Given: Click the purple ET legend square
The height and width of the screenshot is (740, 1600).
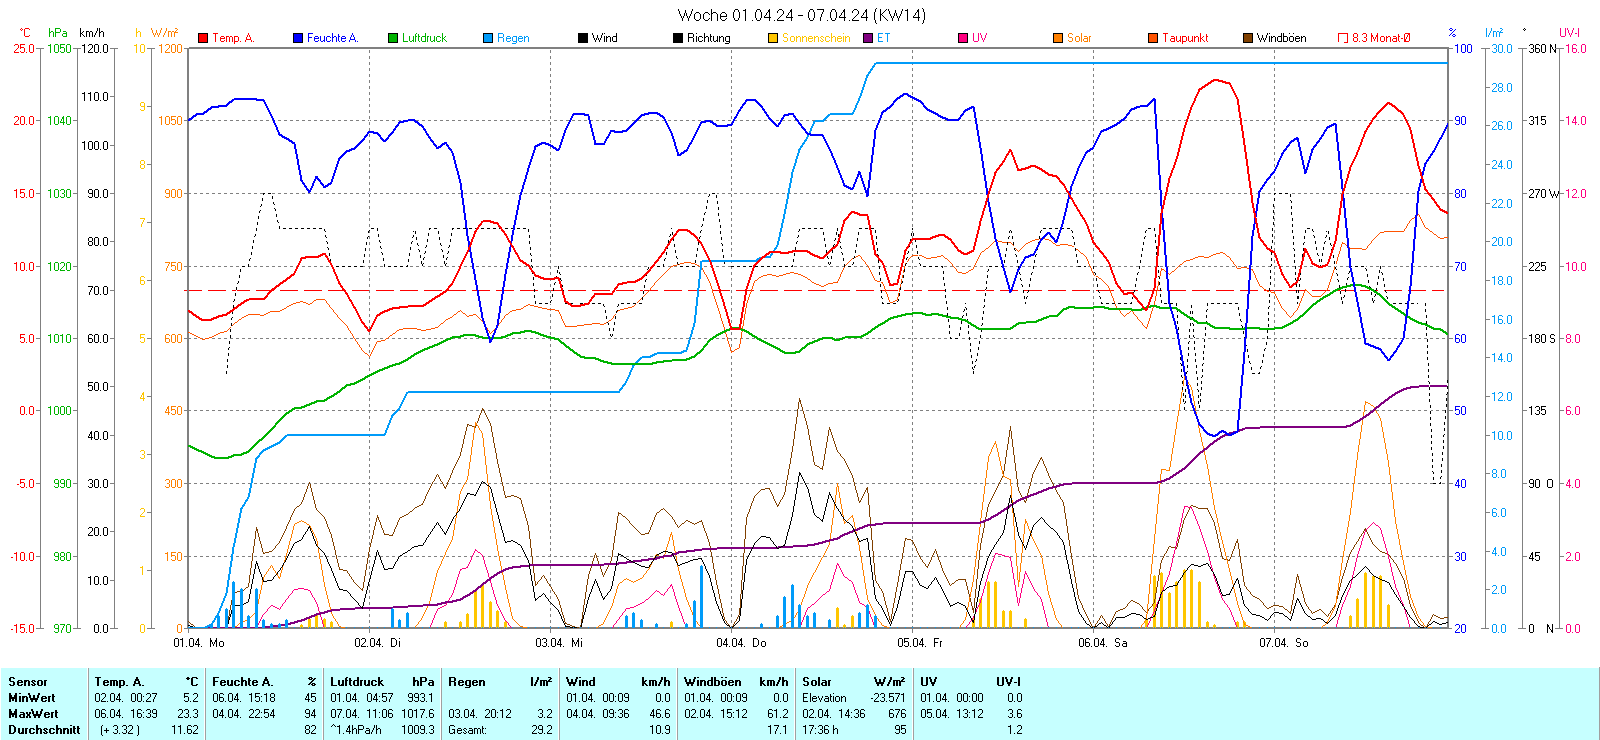Looking at the screenshot, I should [868, 38].
